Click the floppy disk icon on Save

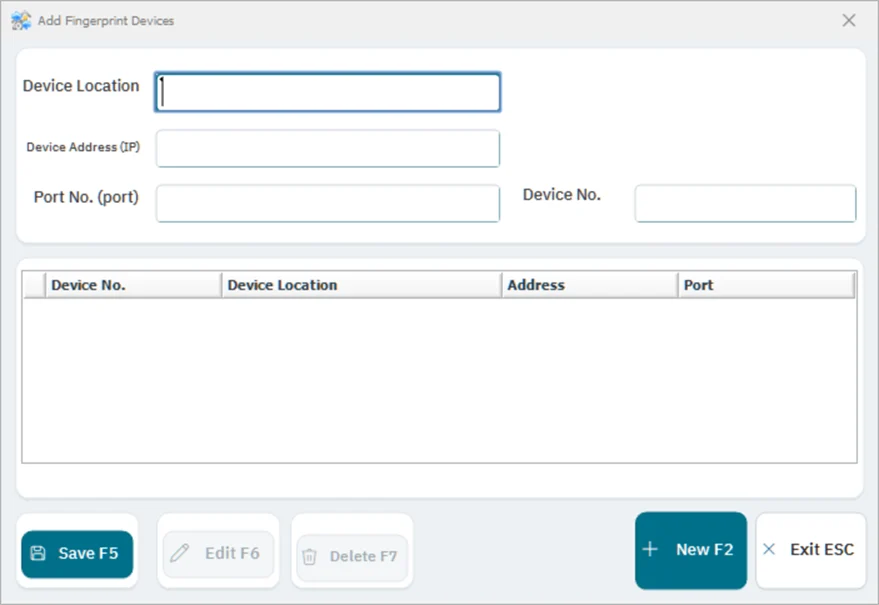[38, 553]
